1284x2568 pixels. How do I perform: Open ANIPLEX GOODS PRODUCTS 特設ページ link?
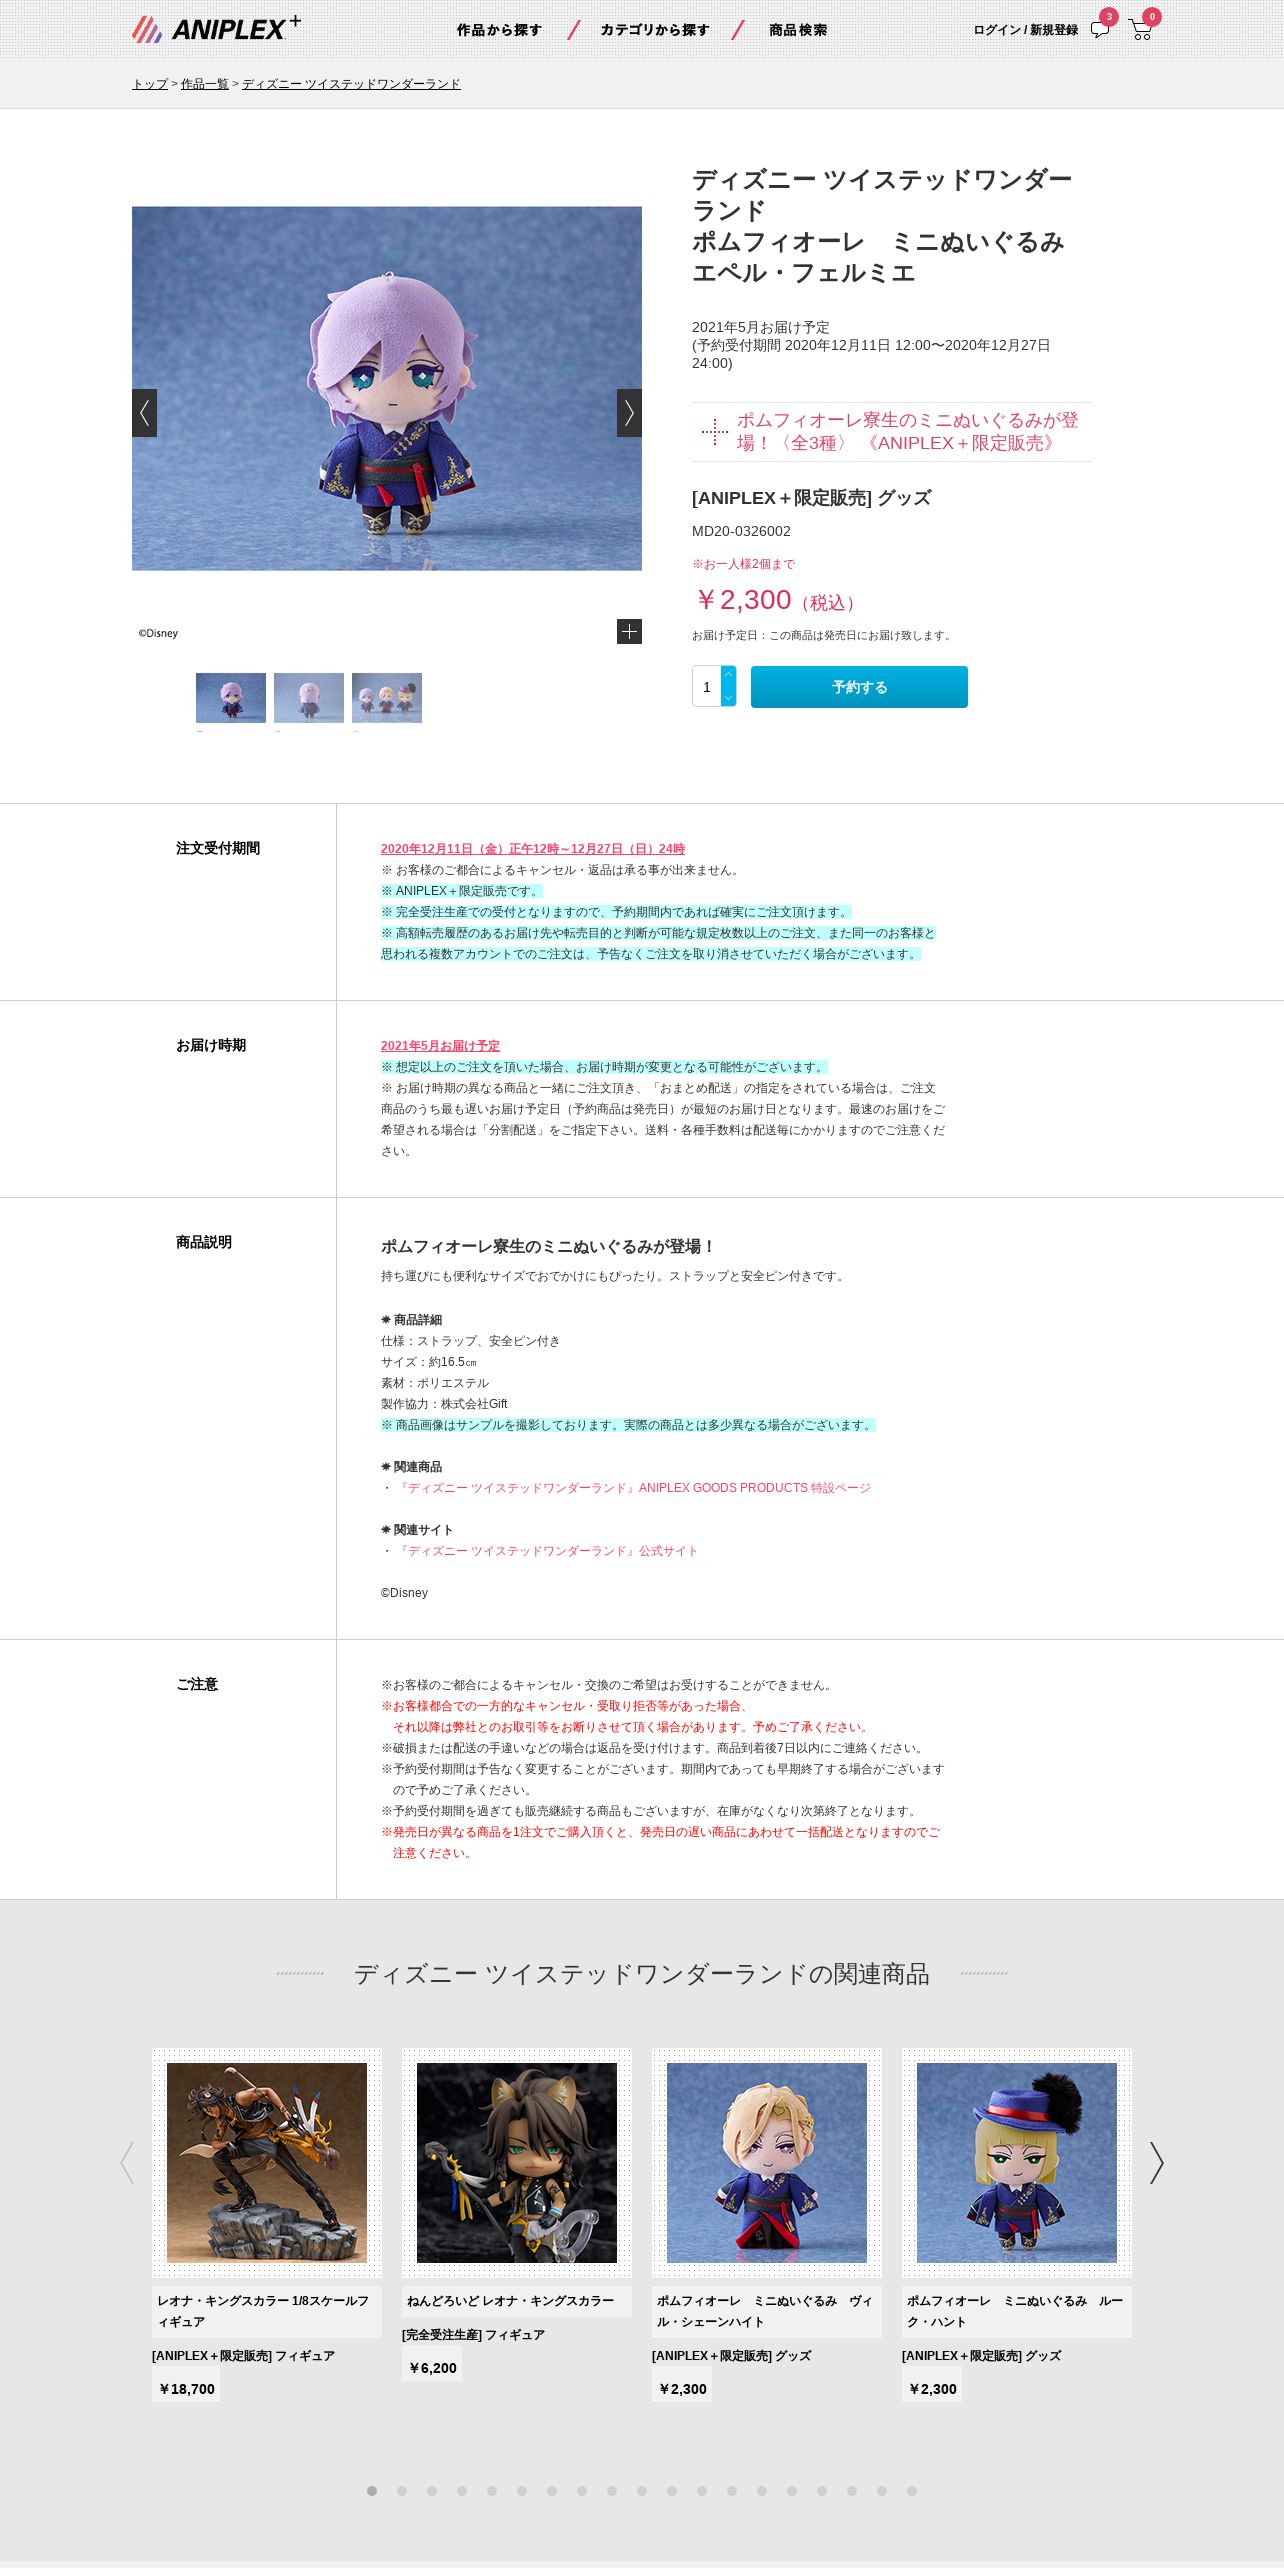pyautogui.click(x=635, y=1488)
